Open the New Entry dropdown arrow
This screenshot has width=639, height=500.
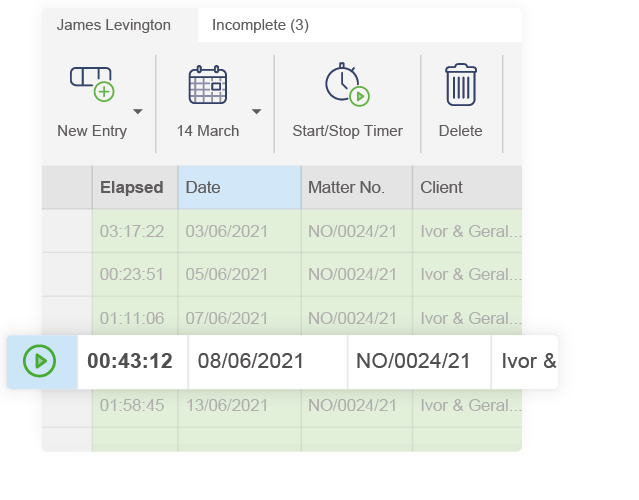tap(138, 111)
